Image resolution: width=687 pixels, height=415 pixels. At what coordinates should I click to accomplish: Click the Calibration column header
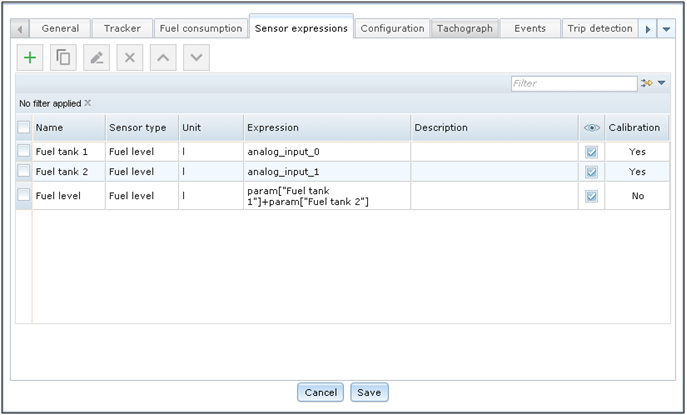(637, 128)
